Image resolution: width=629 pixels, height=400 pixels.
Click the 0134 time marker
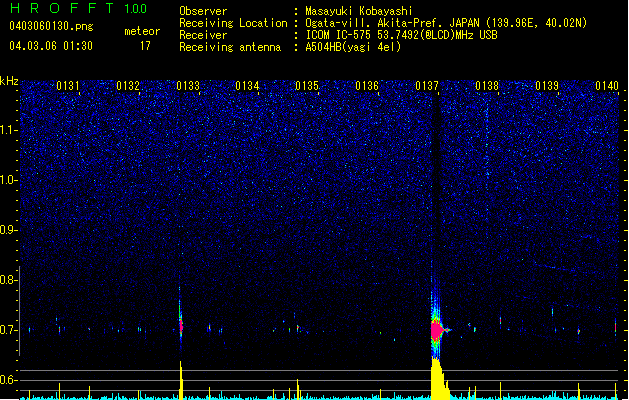click(248, 86)
